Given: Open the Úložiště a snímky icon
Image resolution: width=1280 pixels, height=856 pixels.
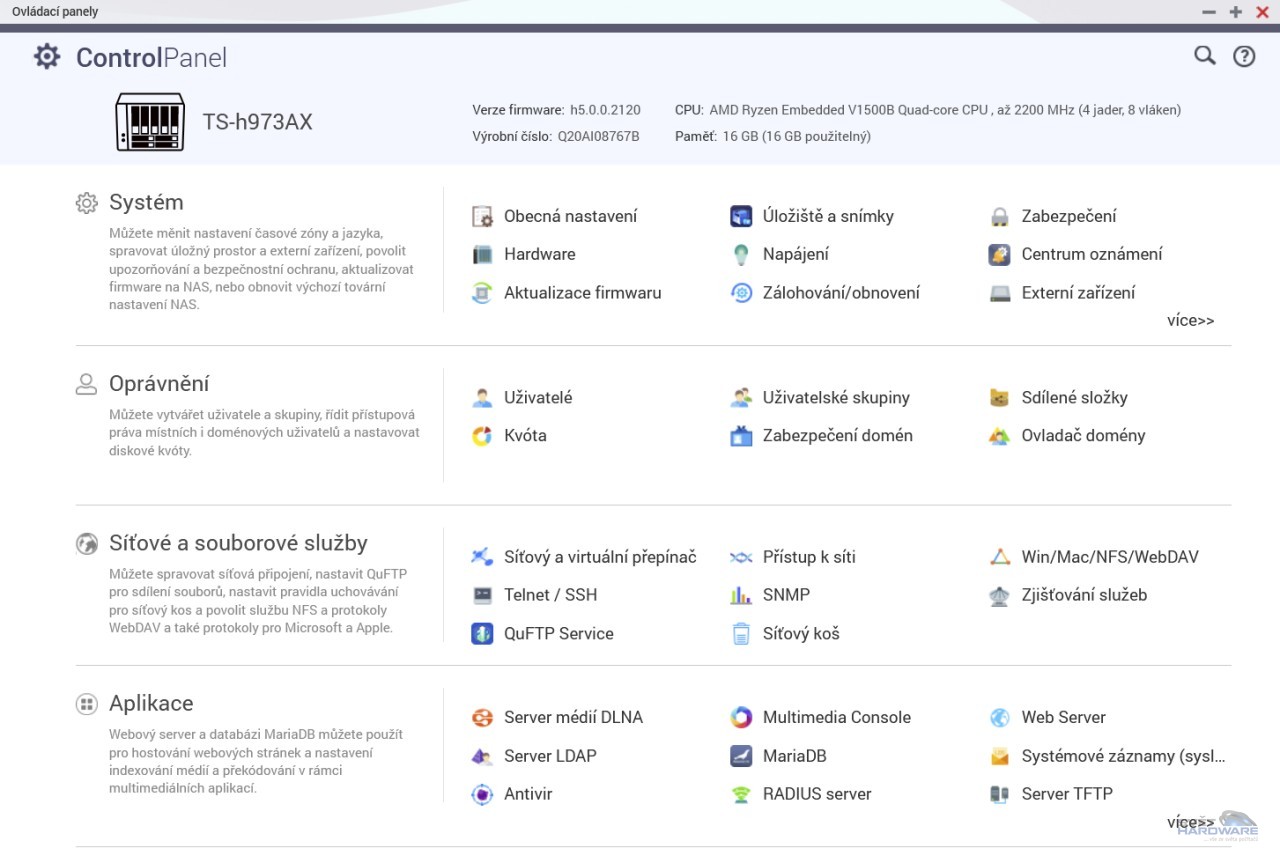Looking at the screenshot, I should click(741, 216).
